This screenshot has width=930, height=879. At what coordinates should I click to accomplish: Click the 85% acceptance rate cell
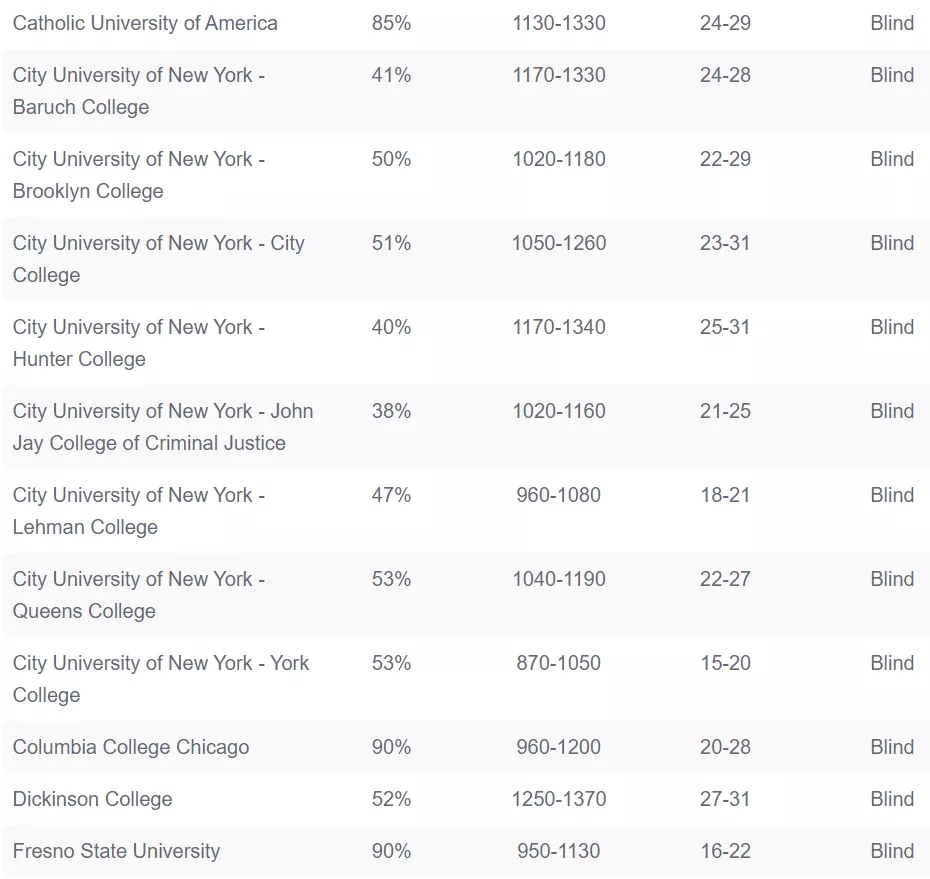coord(391,23)
